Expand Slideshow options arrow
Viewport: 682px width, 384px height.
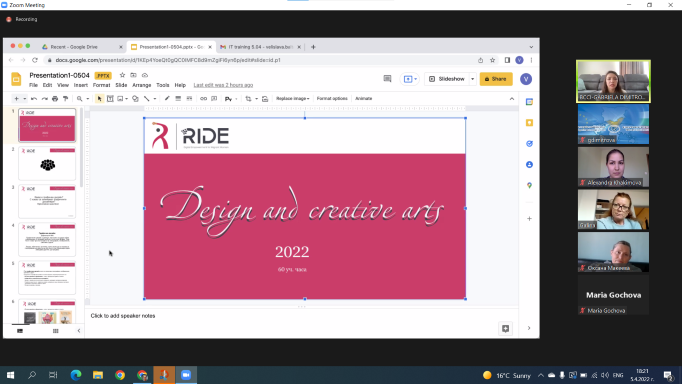(x=472, y=79)
